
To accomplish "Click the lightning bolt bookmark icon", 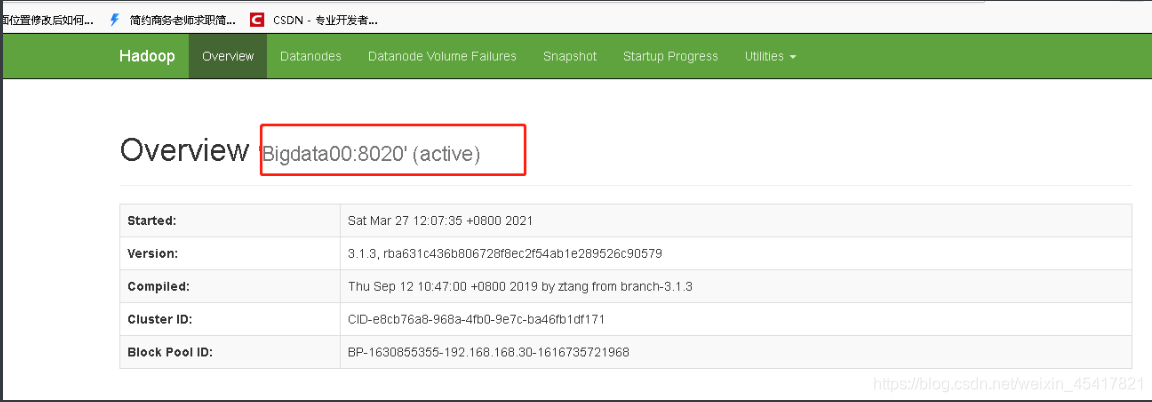I will [114, 20].
